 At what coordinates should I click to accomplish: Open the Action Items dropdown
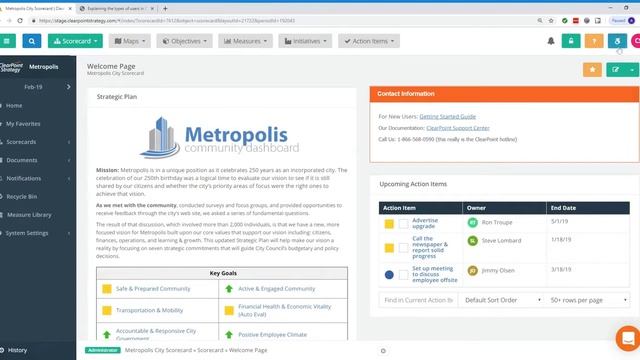point(369,41)
